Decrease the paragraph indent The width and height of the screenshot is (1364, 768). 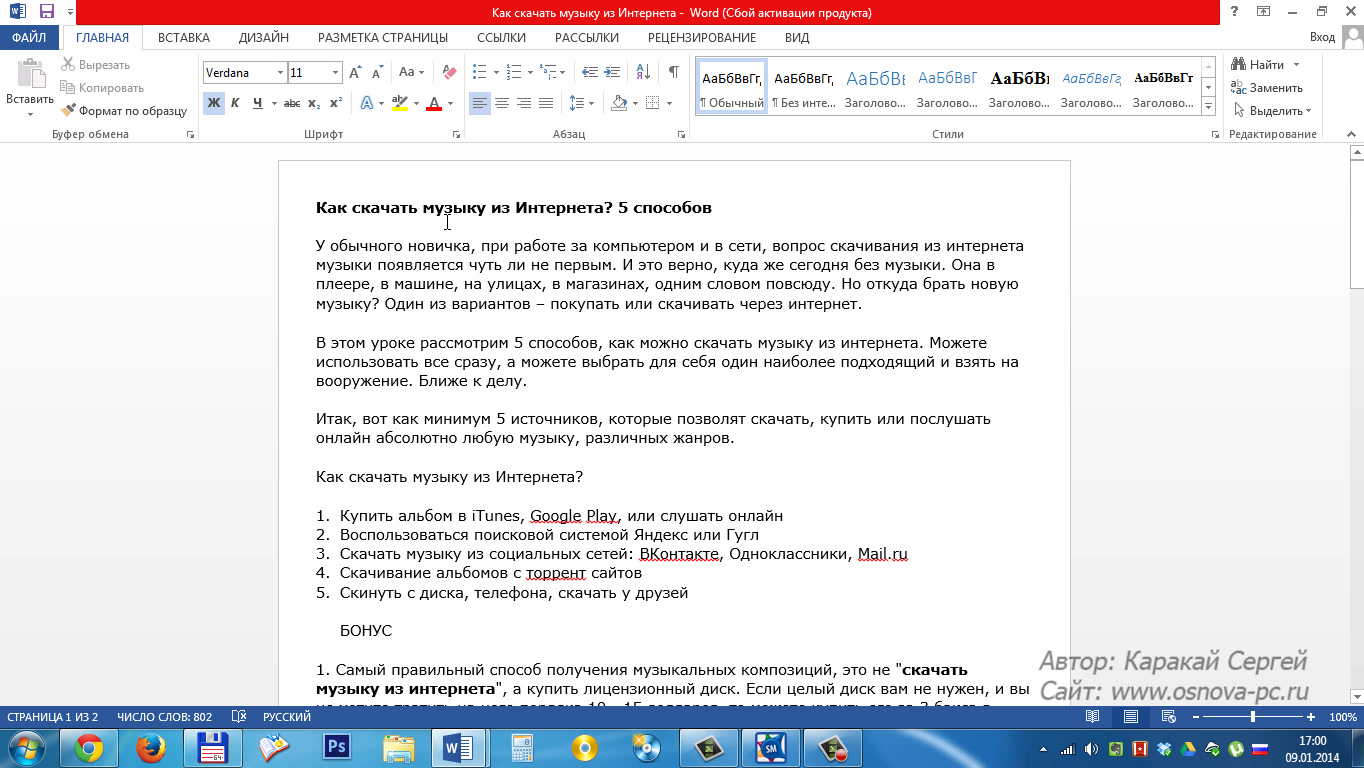pos(590,72)
